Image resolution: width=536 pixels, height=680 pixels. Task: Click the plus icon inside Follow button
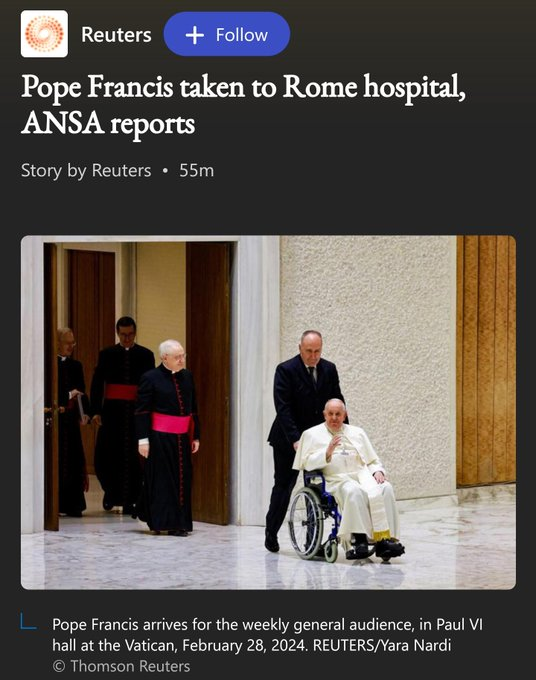(x=195, y=35)
